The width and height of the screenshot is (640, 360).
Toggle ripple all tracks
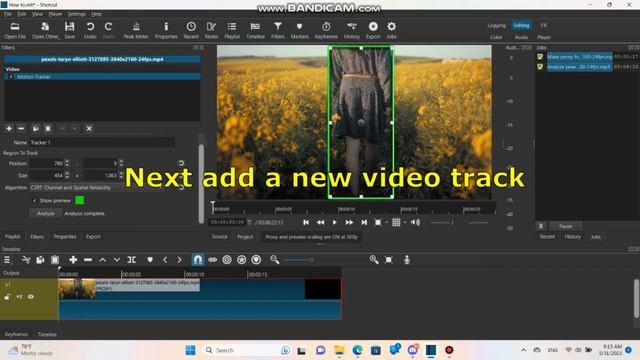click(242, 260)
